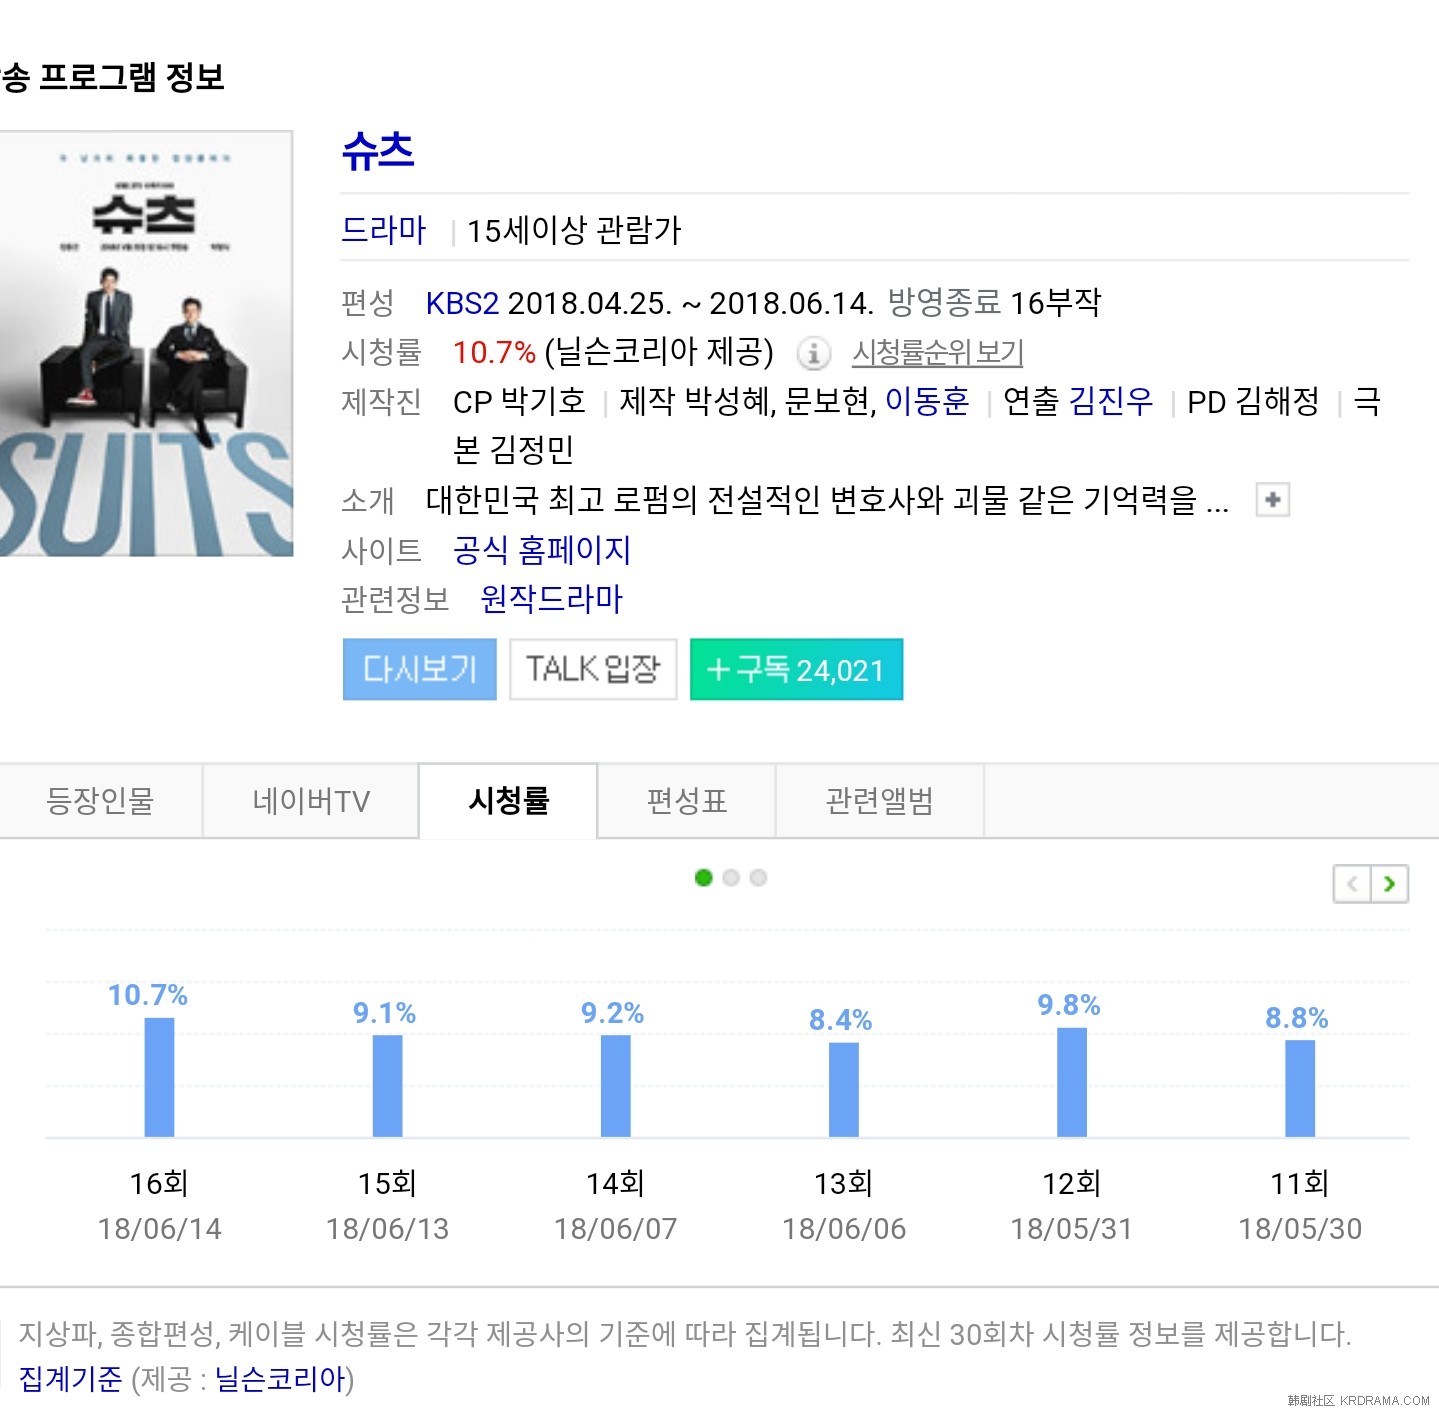Click the 집계기준 link
This screenshot has width=1439, height=1411.
point(70,1379)
